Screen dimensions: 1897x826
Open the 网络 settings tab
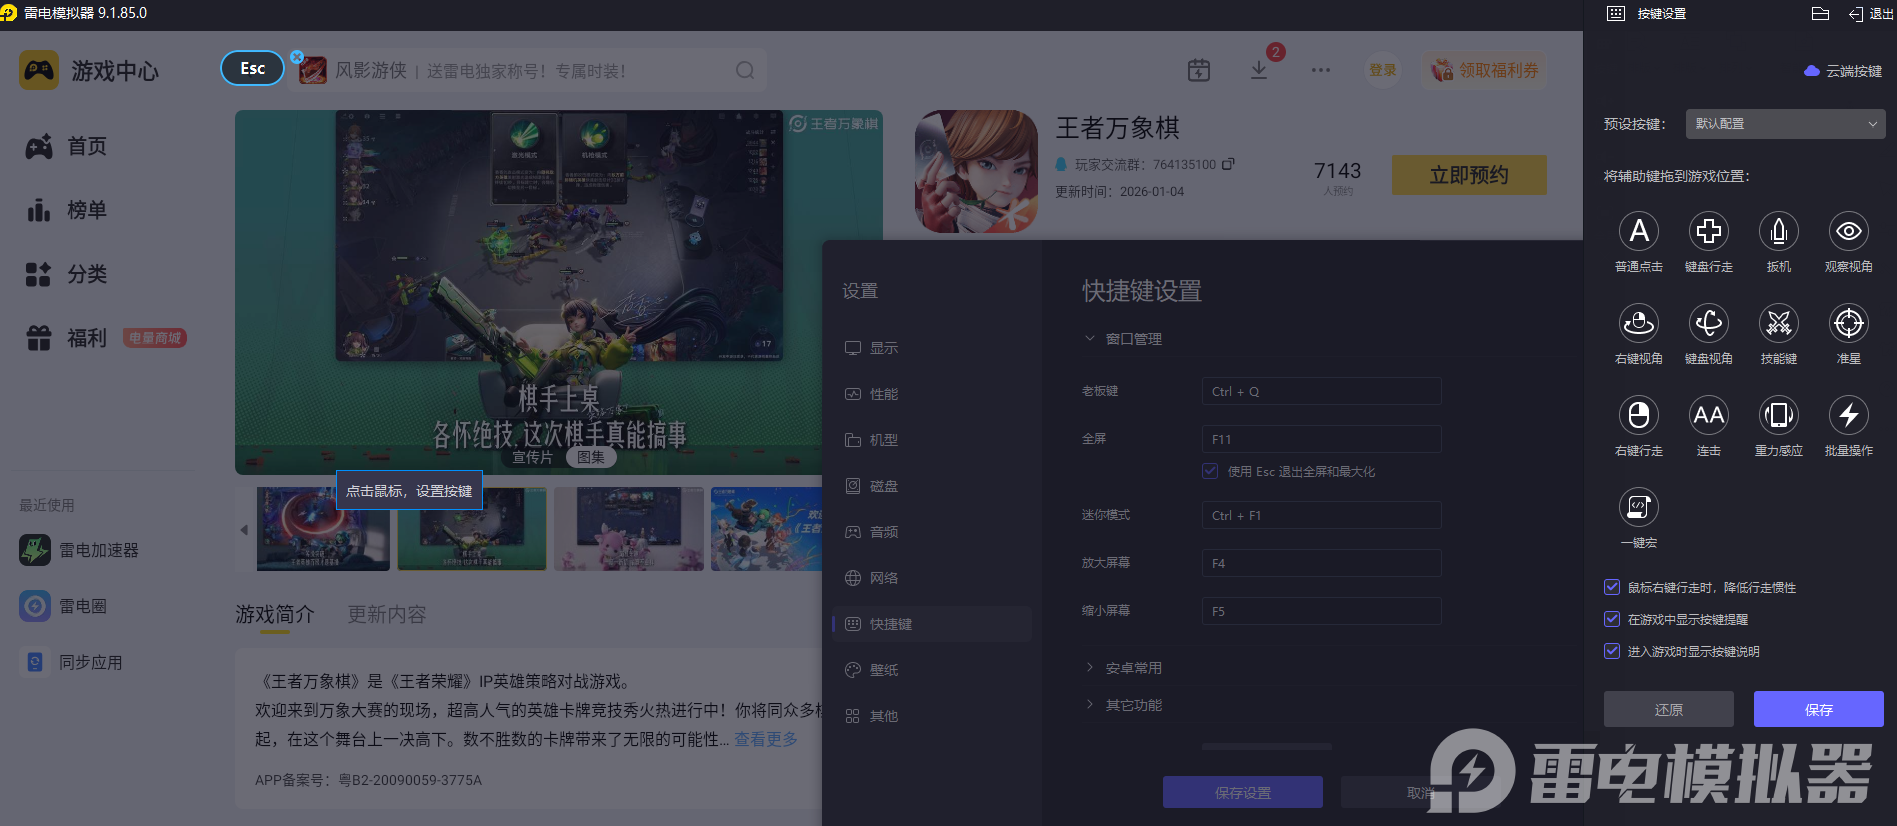point(932,578)
